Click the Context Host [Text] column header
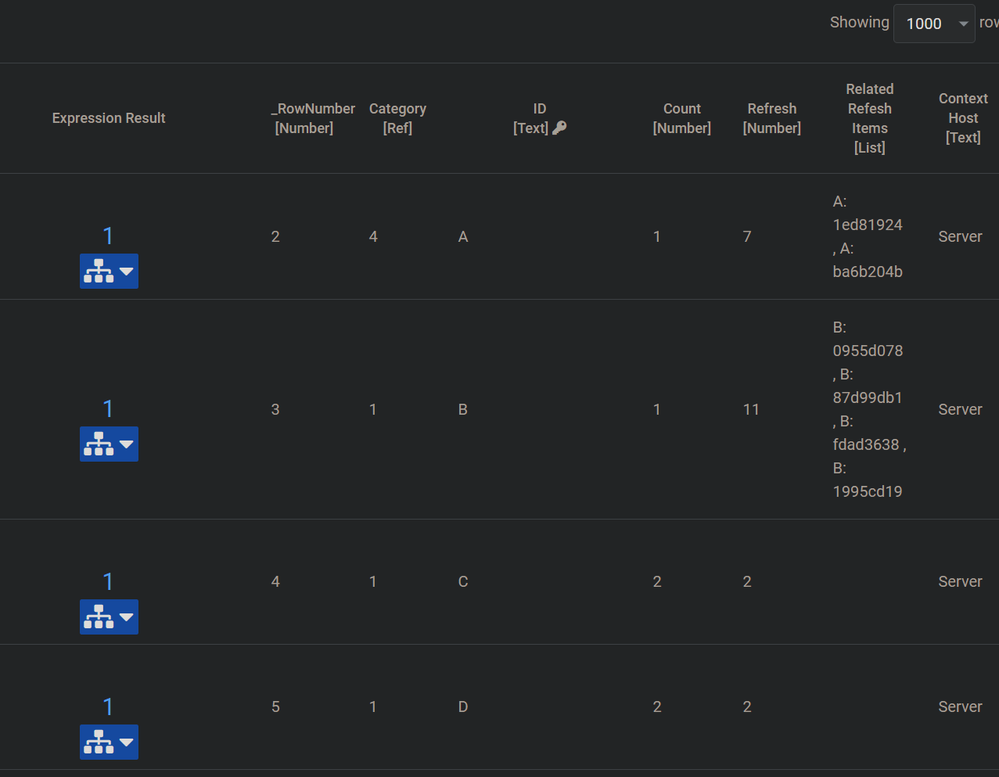This screenshot has width=999, height=777. click(x=963, y=118)
